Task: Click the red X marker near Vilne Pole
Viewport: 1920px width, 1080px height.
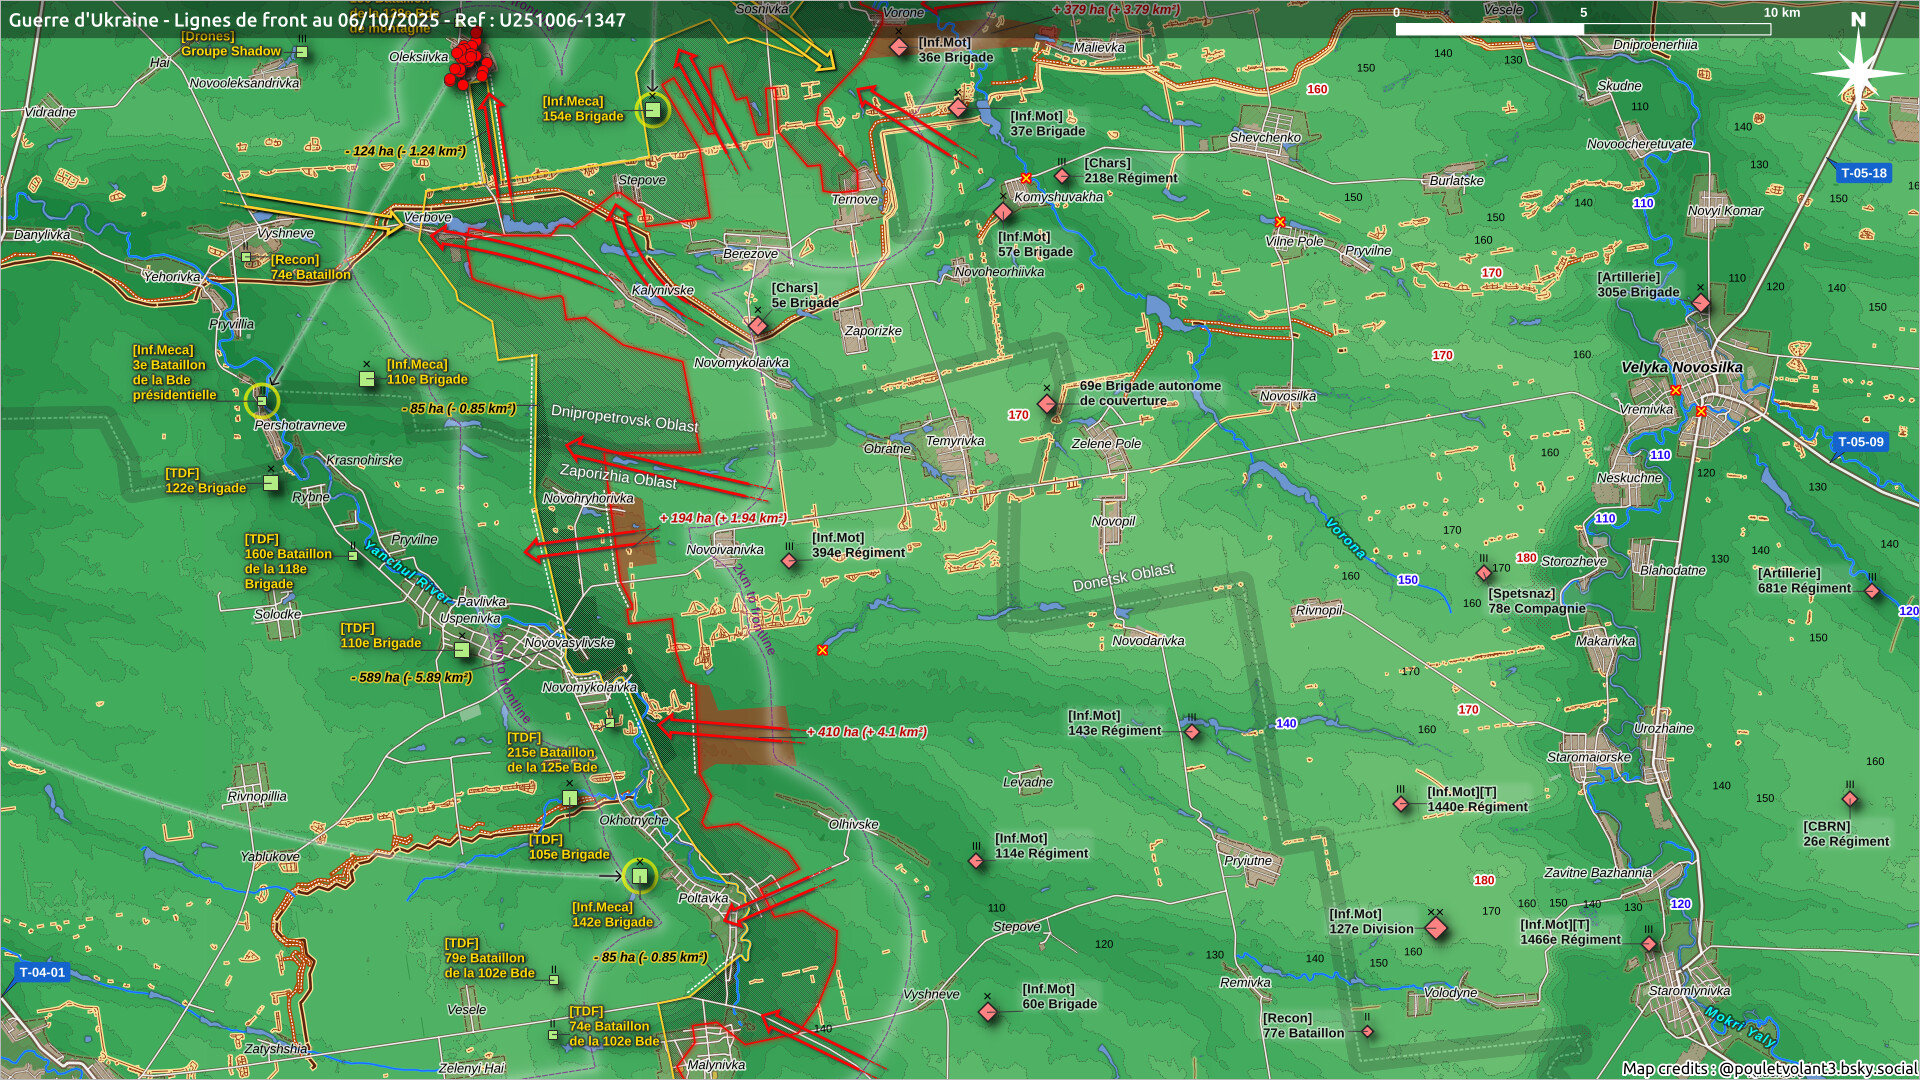Action: click(x=1280, y=222)
